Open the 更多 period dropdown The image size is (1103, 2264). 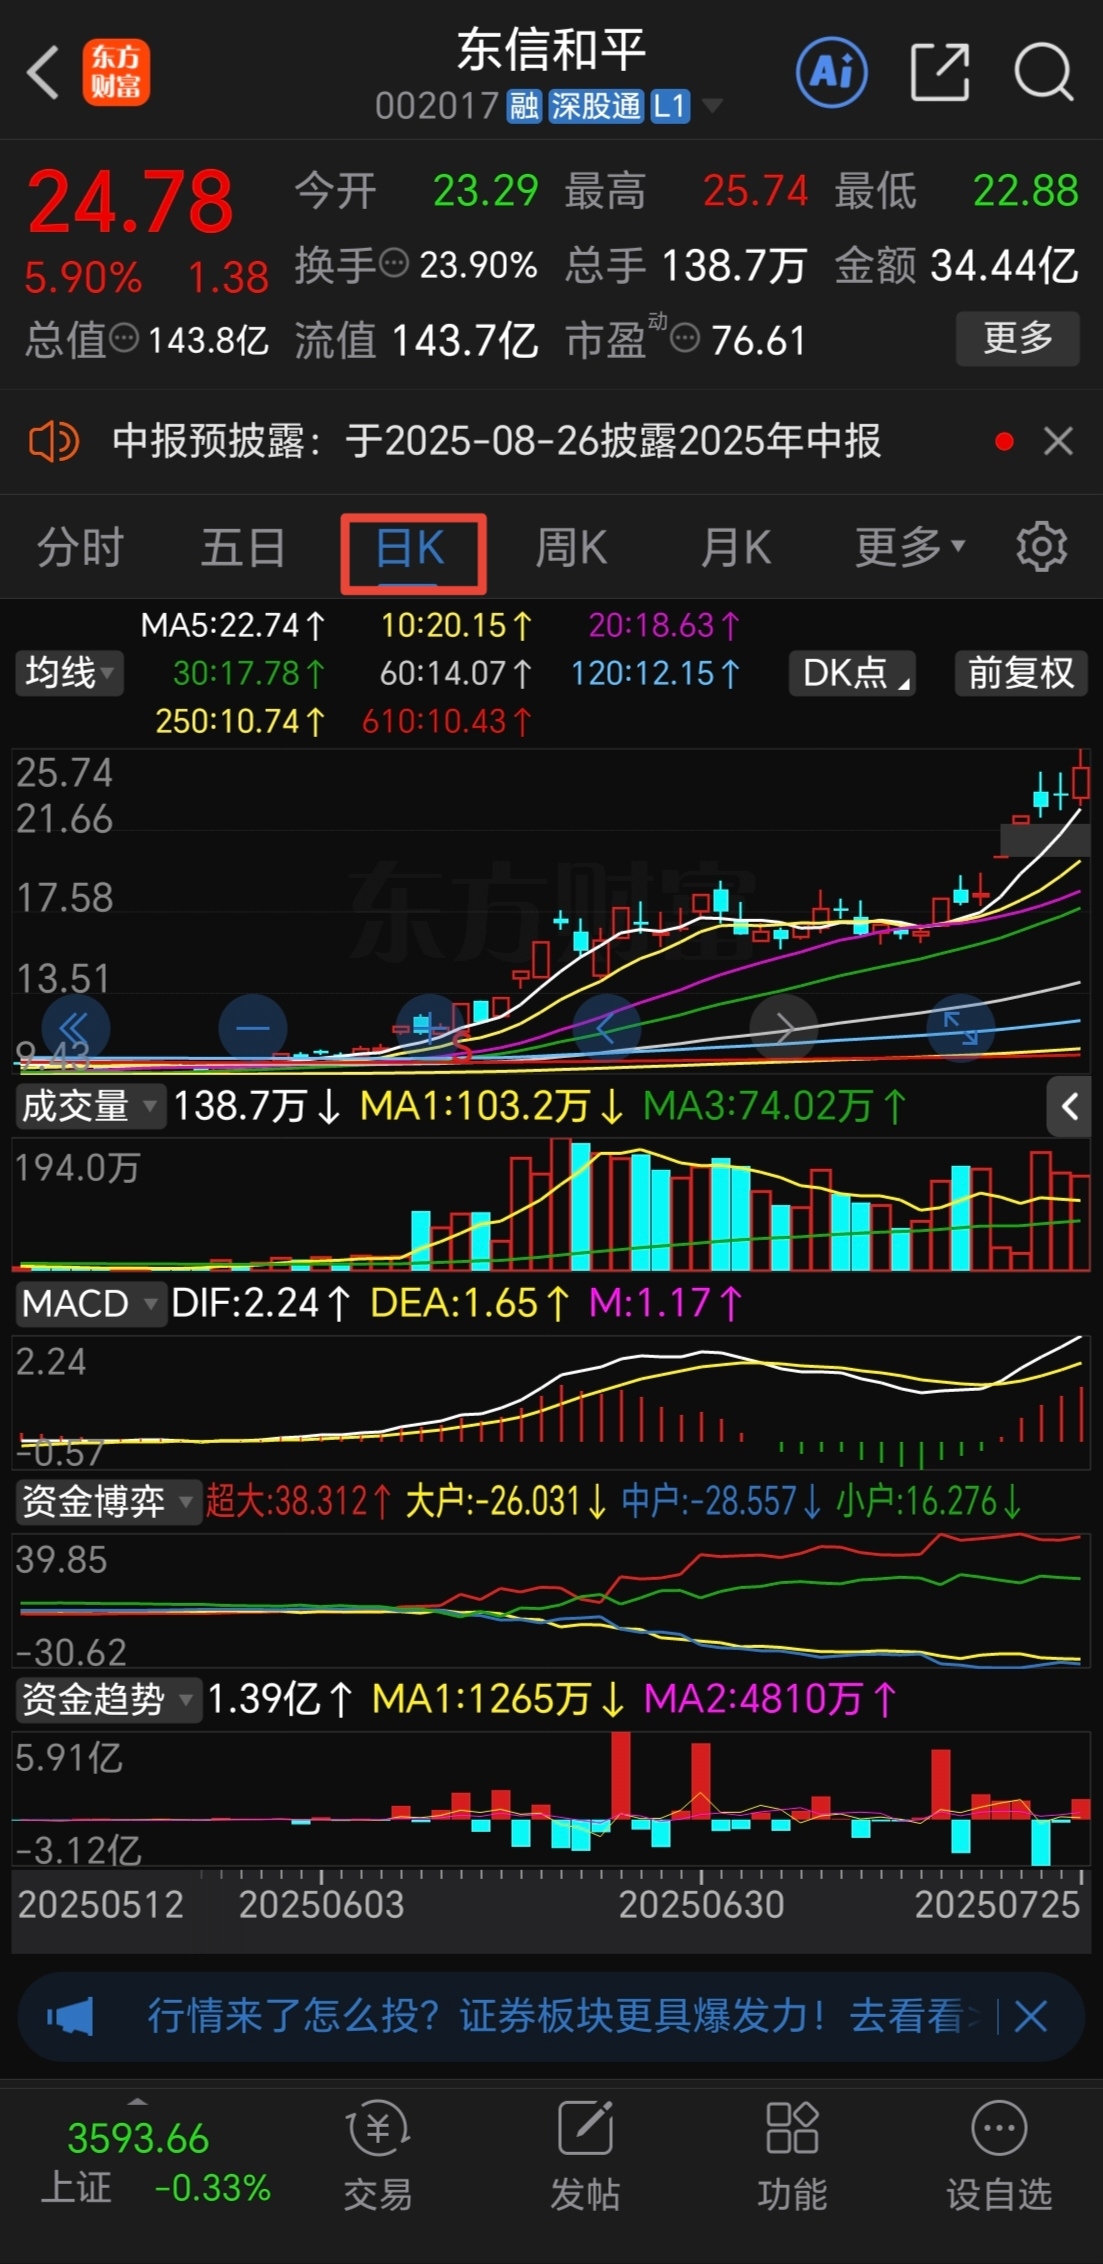point(909,548)
